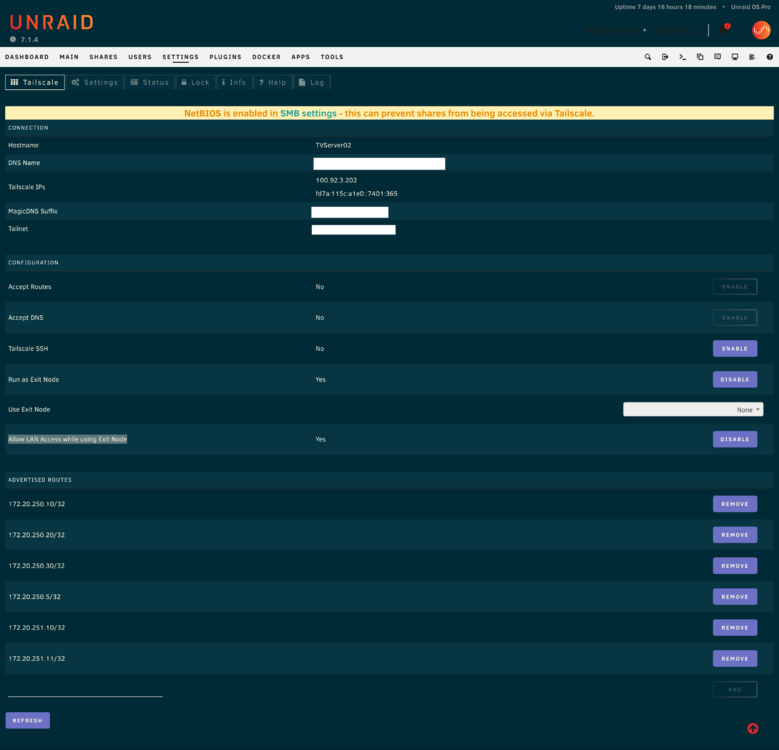
Task: Enable Accept Routes
Action: pyautogui.click(x=735, y=287)
